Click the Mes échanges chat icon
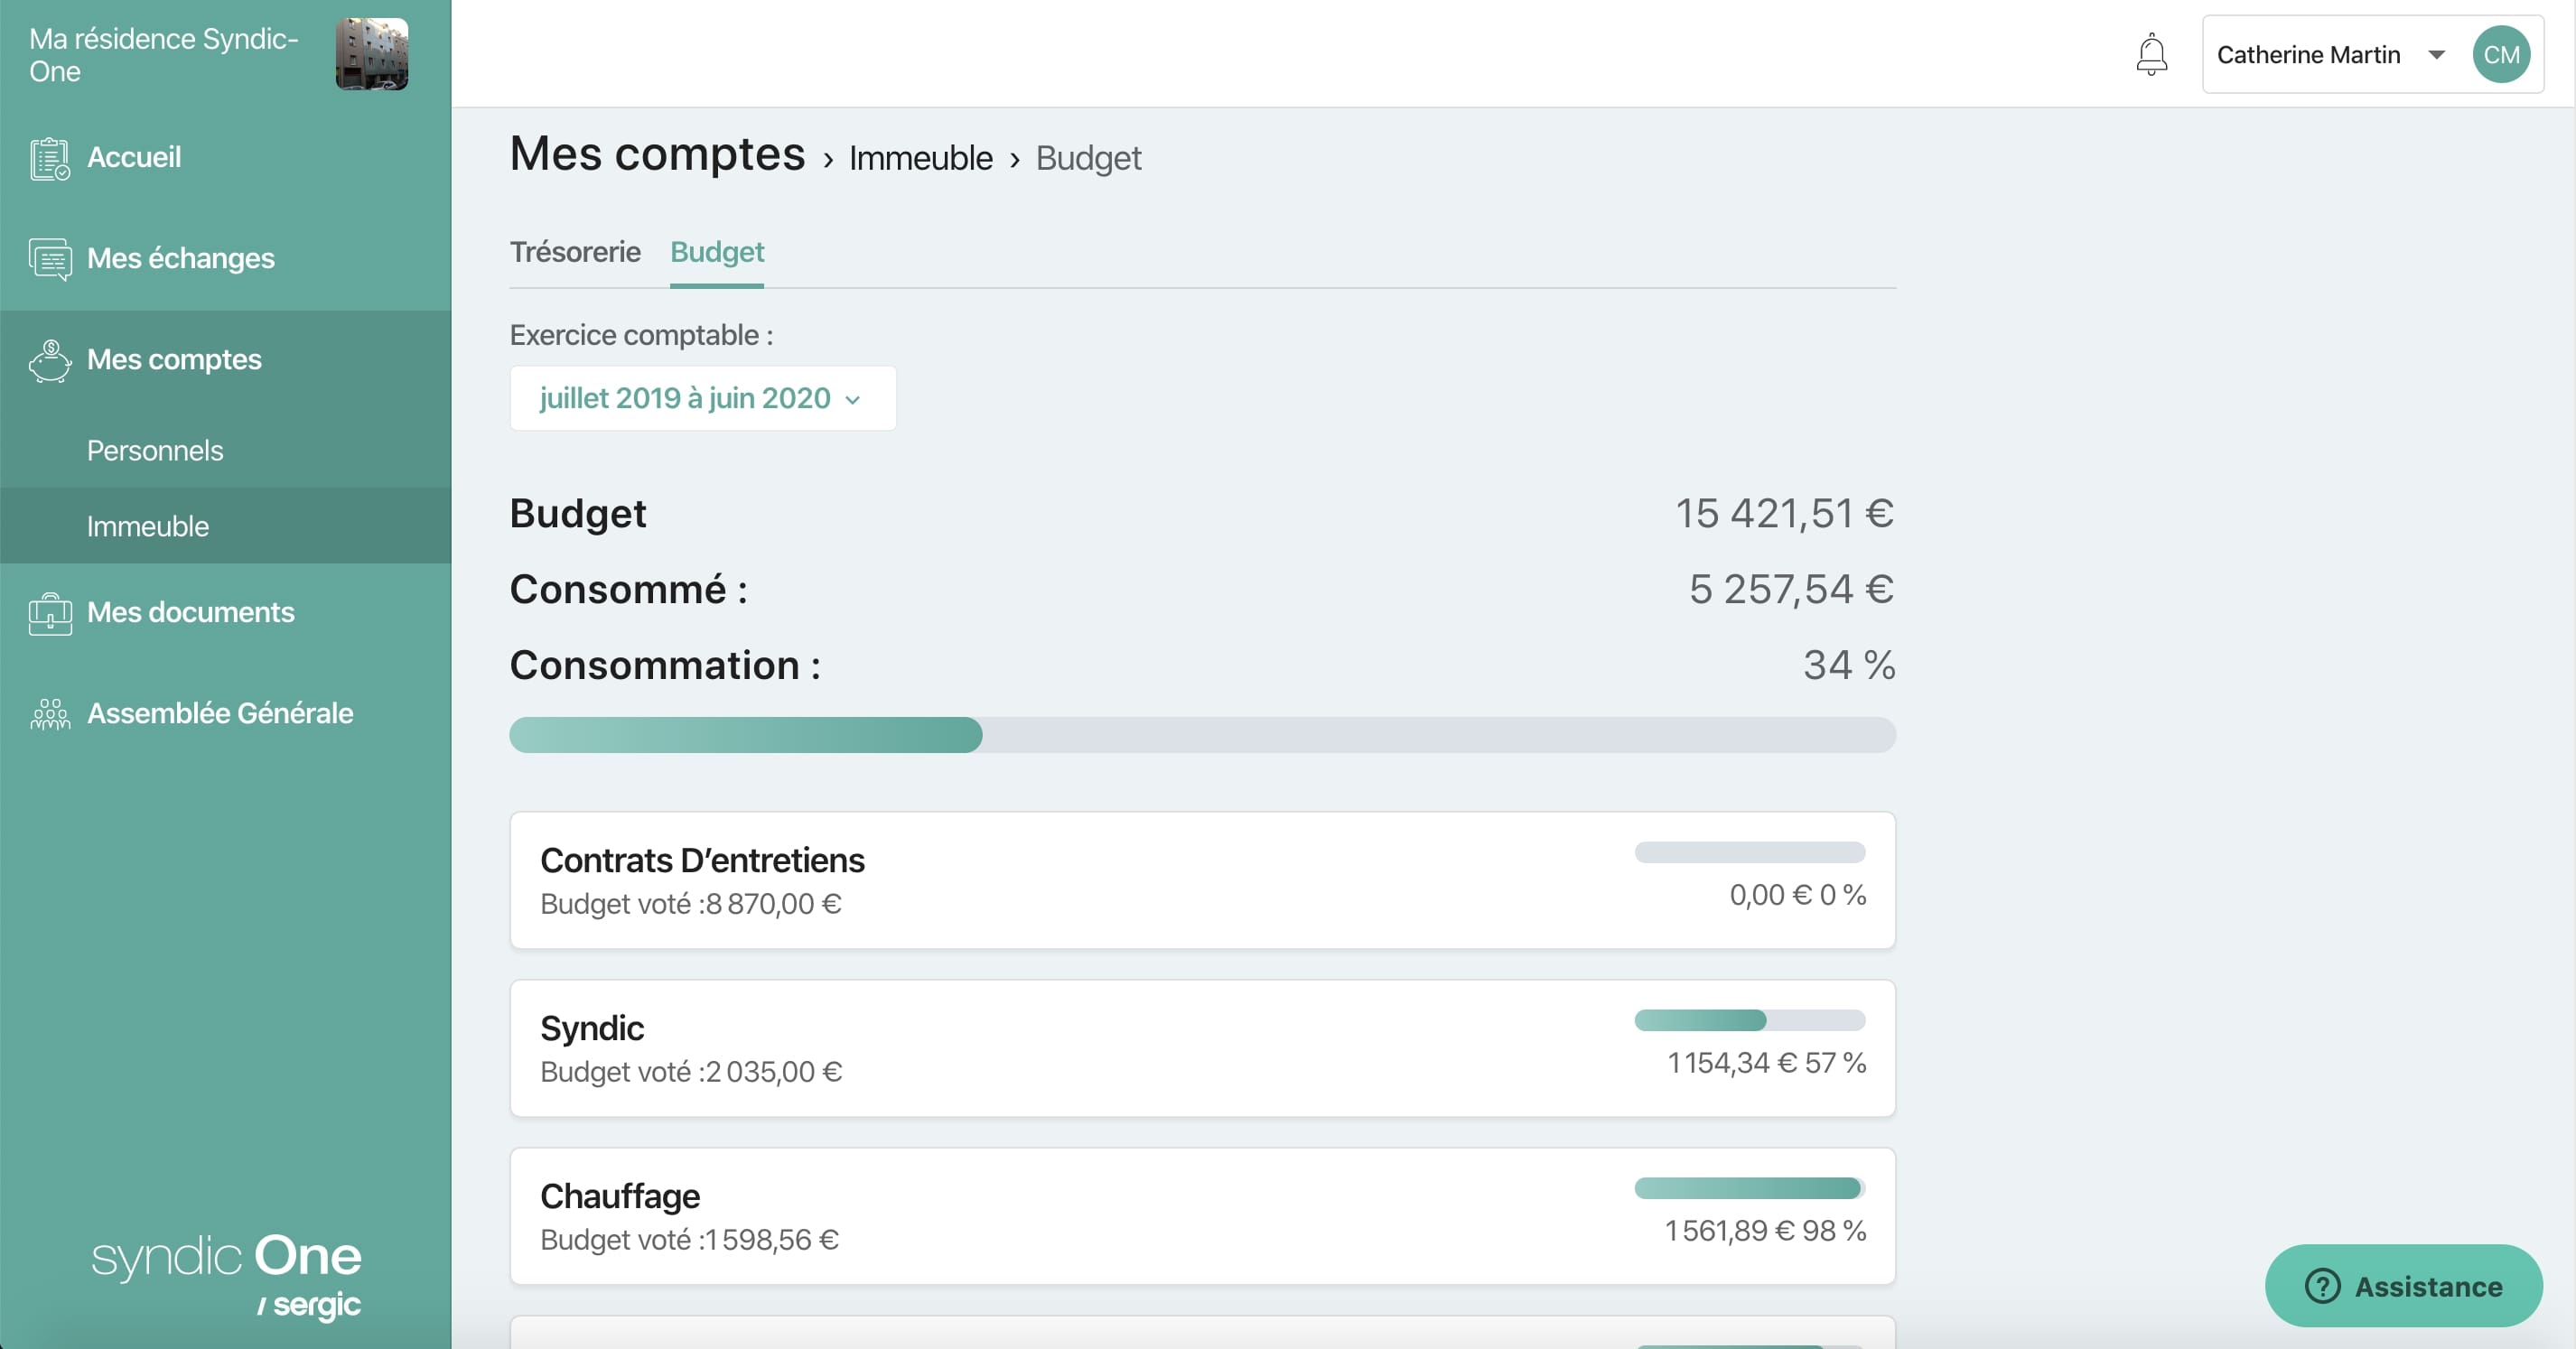The image size is (2576, 1349). point(50,259)
